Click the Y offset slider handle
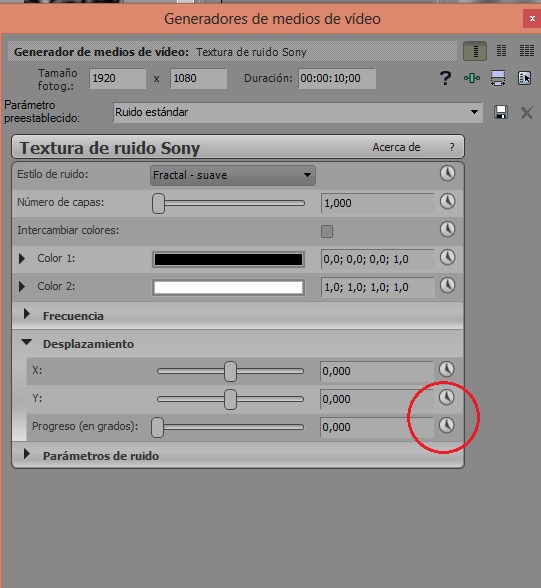Viewport: 541px width, 588px height. 230,399
